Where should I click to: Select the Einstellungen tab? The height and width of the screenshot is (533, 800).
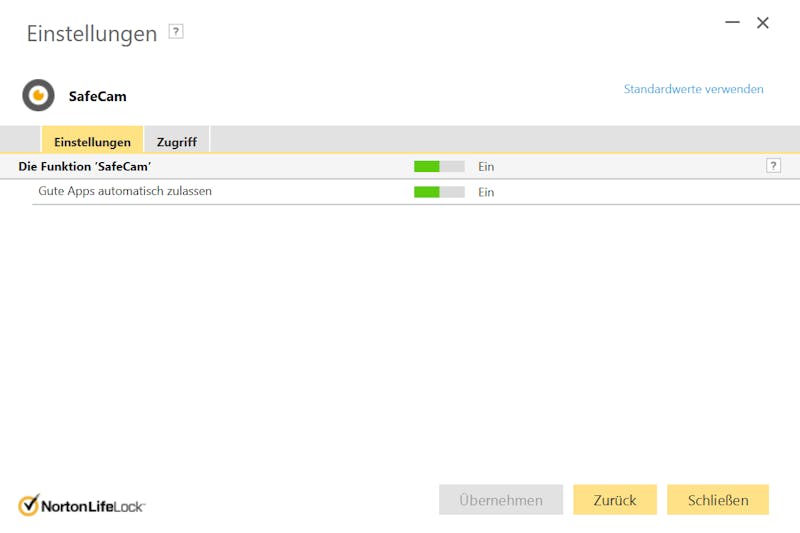(x=92, y=141)
